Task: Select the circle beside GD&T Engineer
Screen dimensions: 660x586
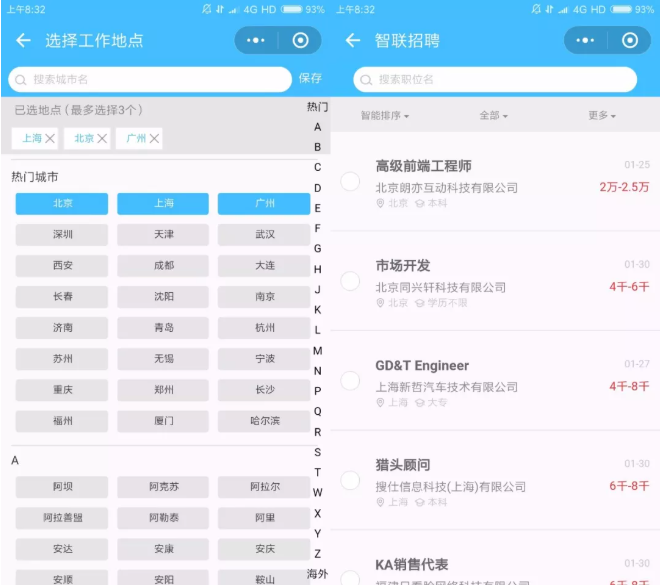Action: [350, 381]
